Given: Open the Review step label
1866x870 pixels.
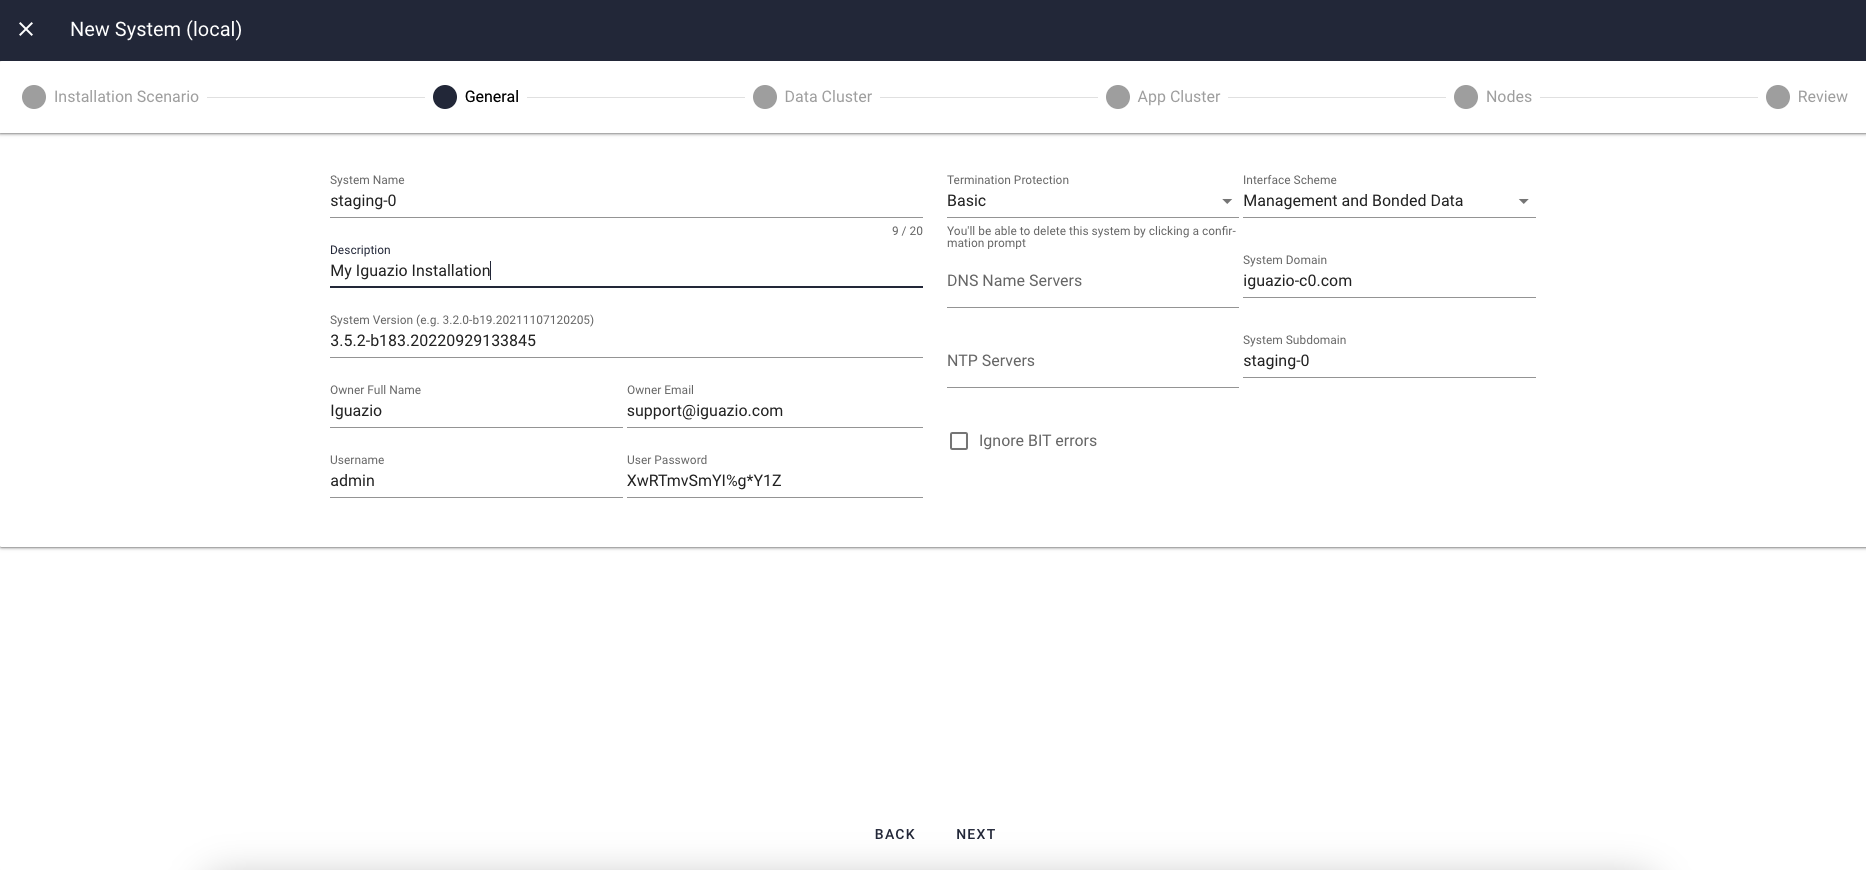Looking at the screenshot, I should [x=1823, y=97].
